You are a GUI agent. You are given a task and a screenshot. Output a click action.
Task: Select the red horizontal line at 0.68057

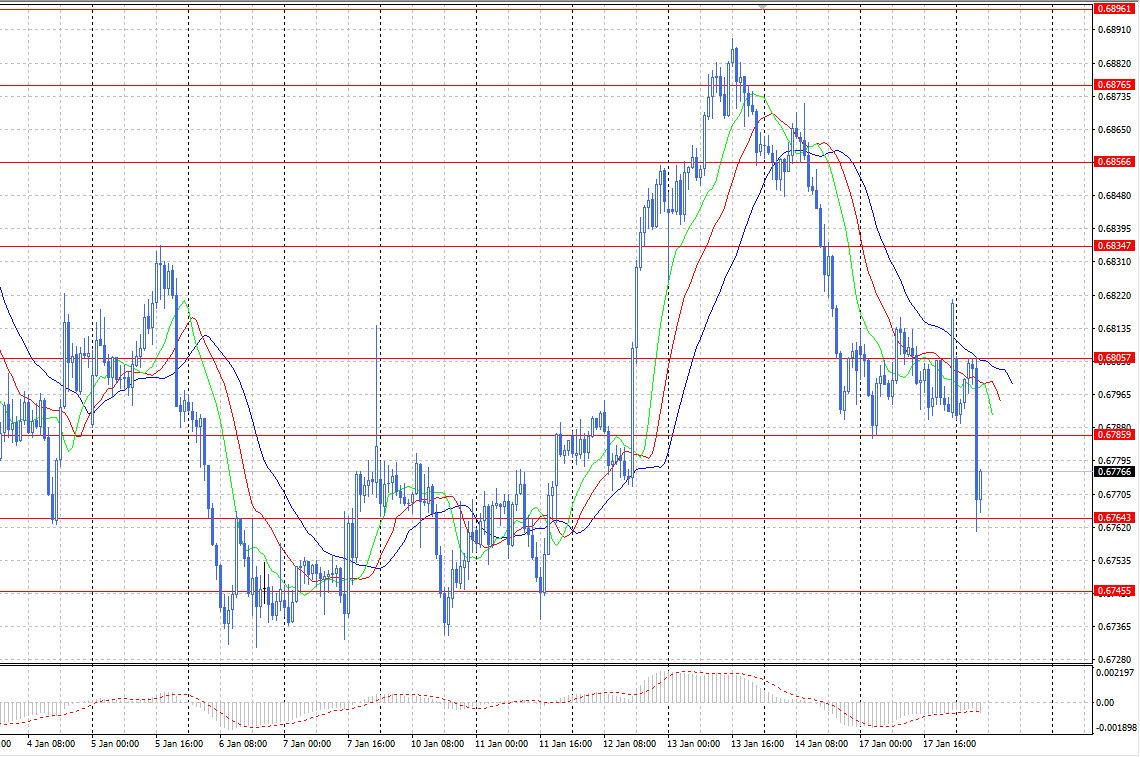pyautogui.click(x=547, y=359)
